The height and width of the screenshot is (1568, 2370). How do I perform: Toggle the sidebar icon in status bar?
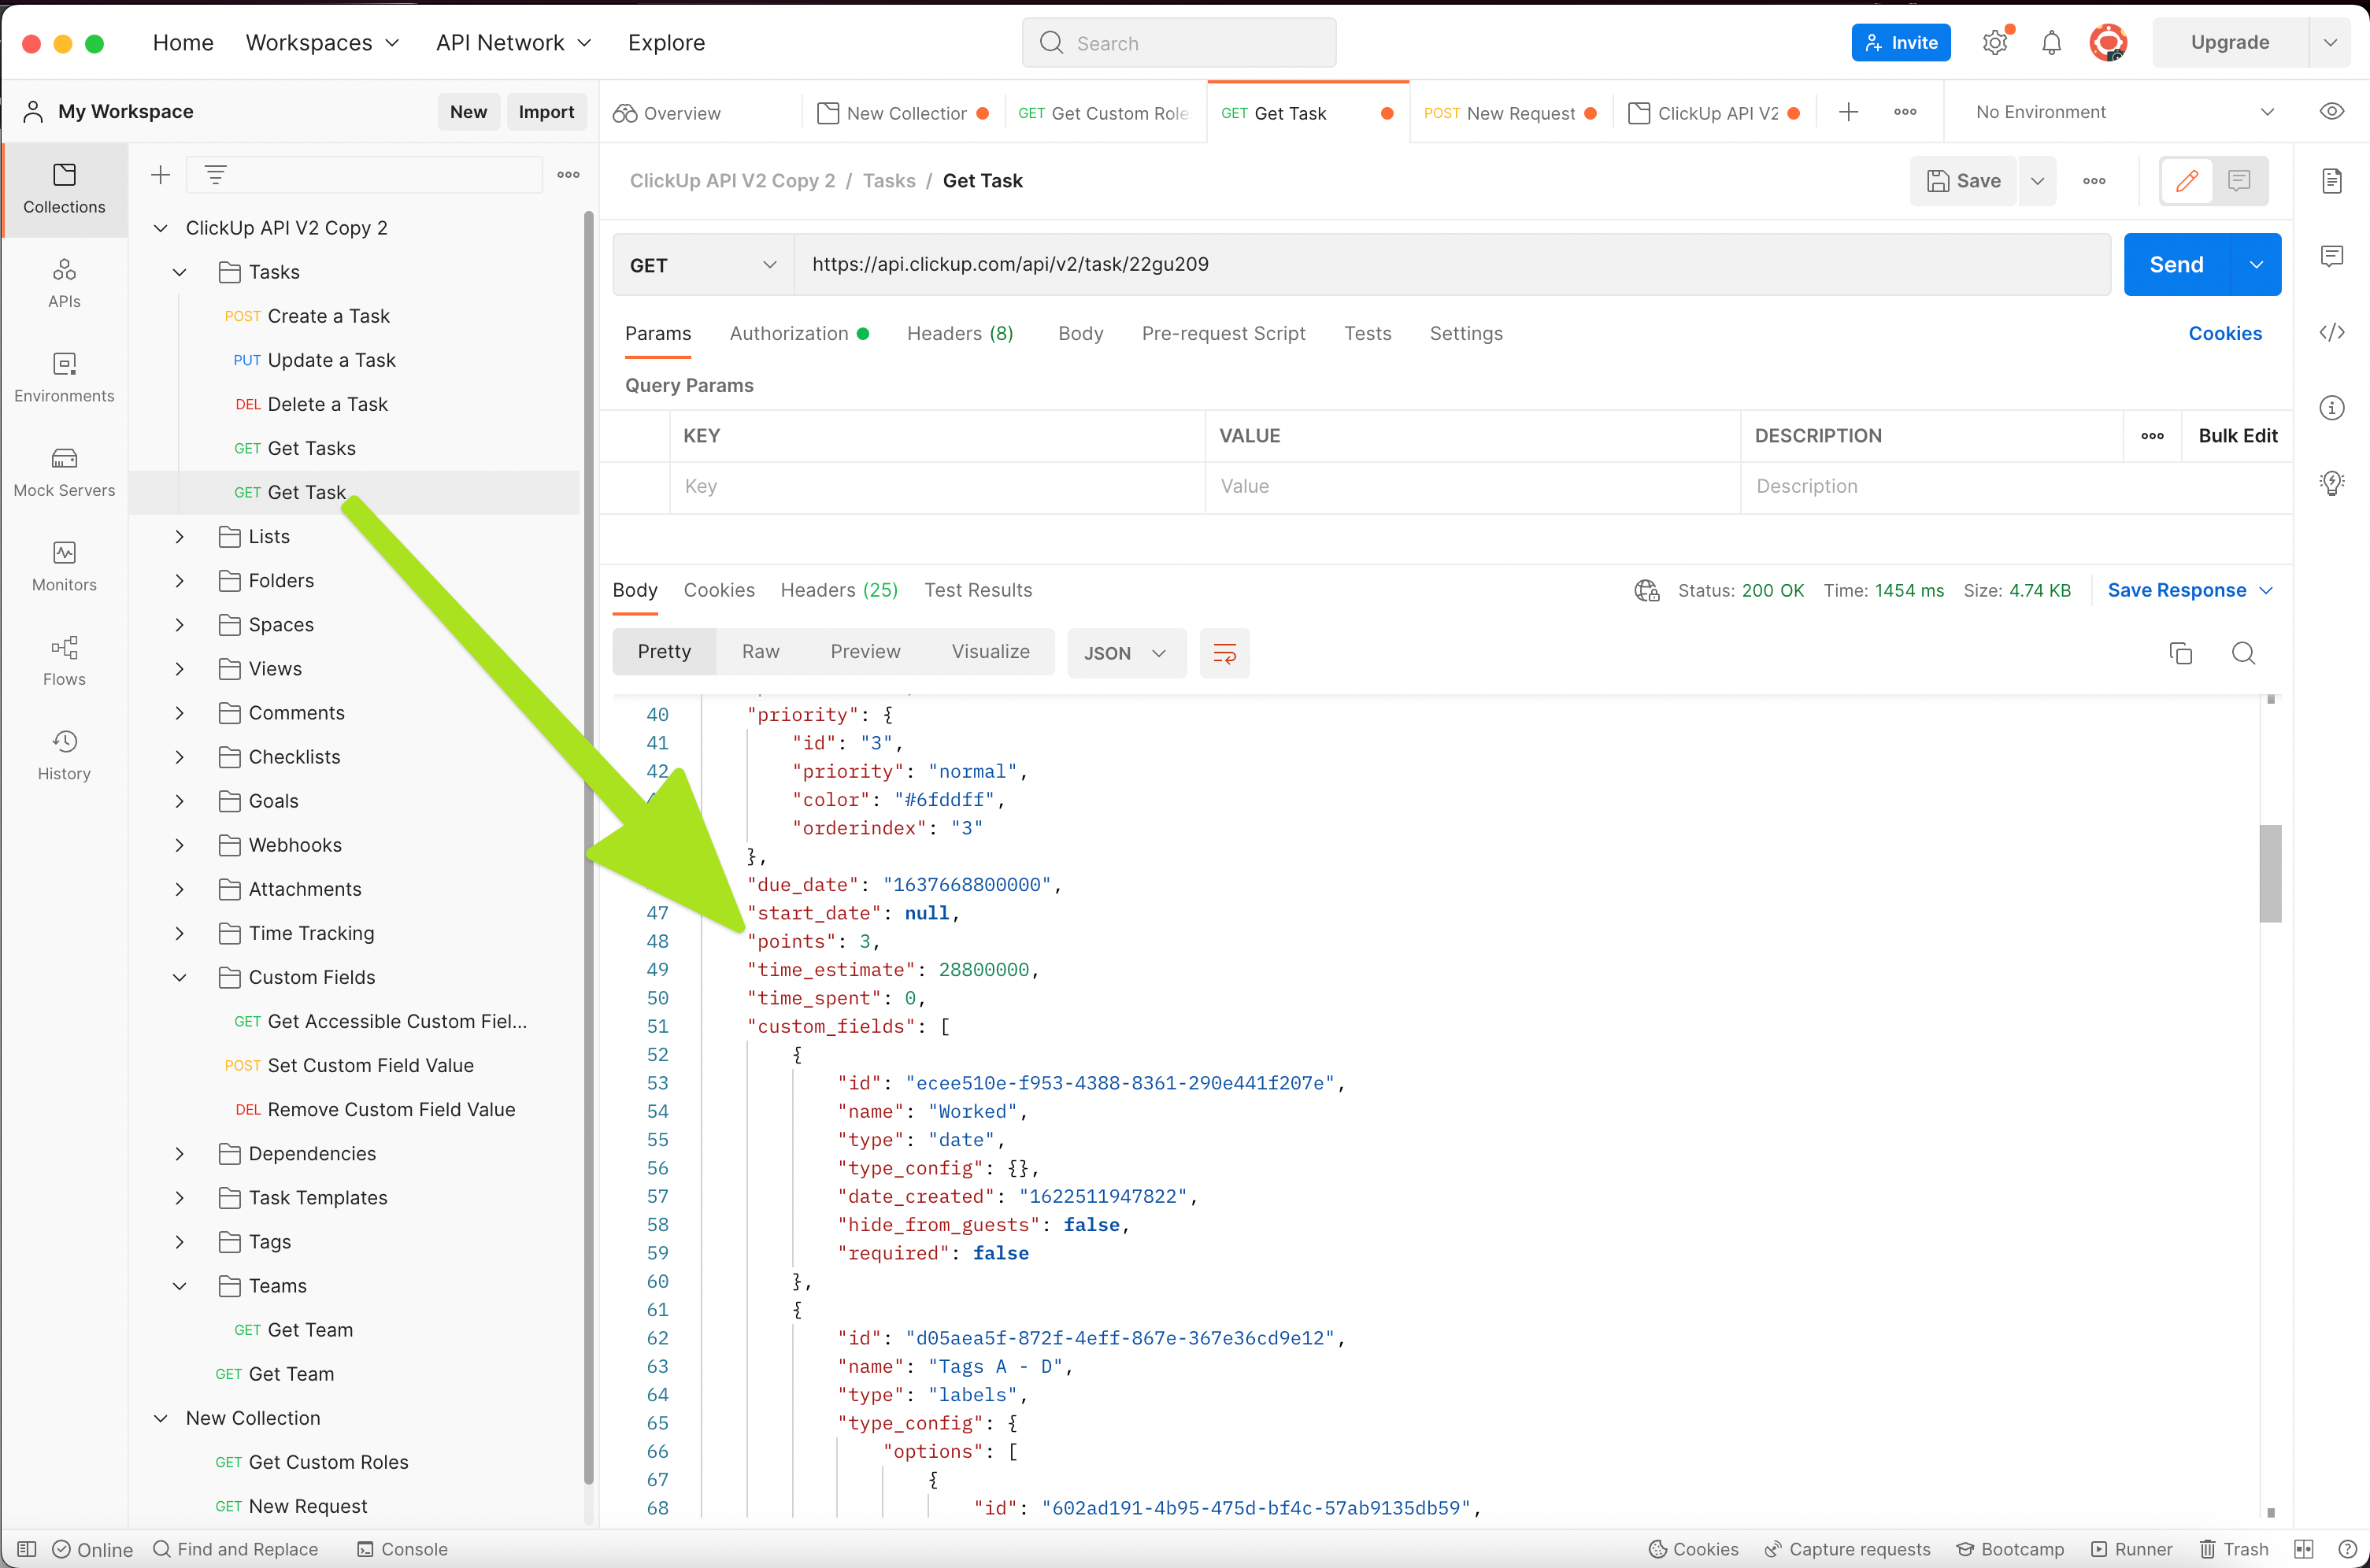27,1549
